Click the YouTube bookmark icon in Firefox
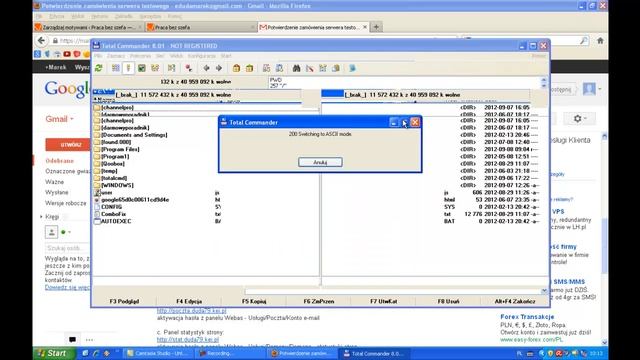The width and height of the screenshot is (640, 360). (67, 54)
